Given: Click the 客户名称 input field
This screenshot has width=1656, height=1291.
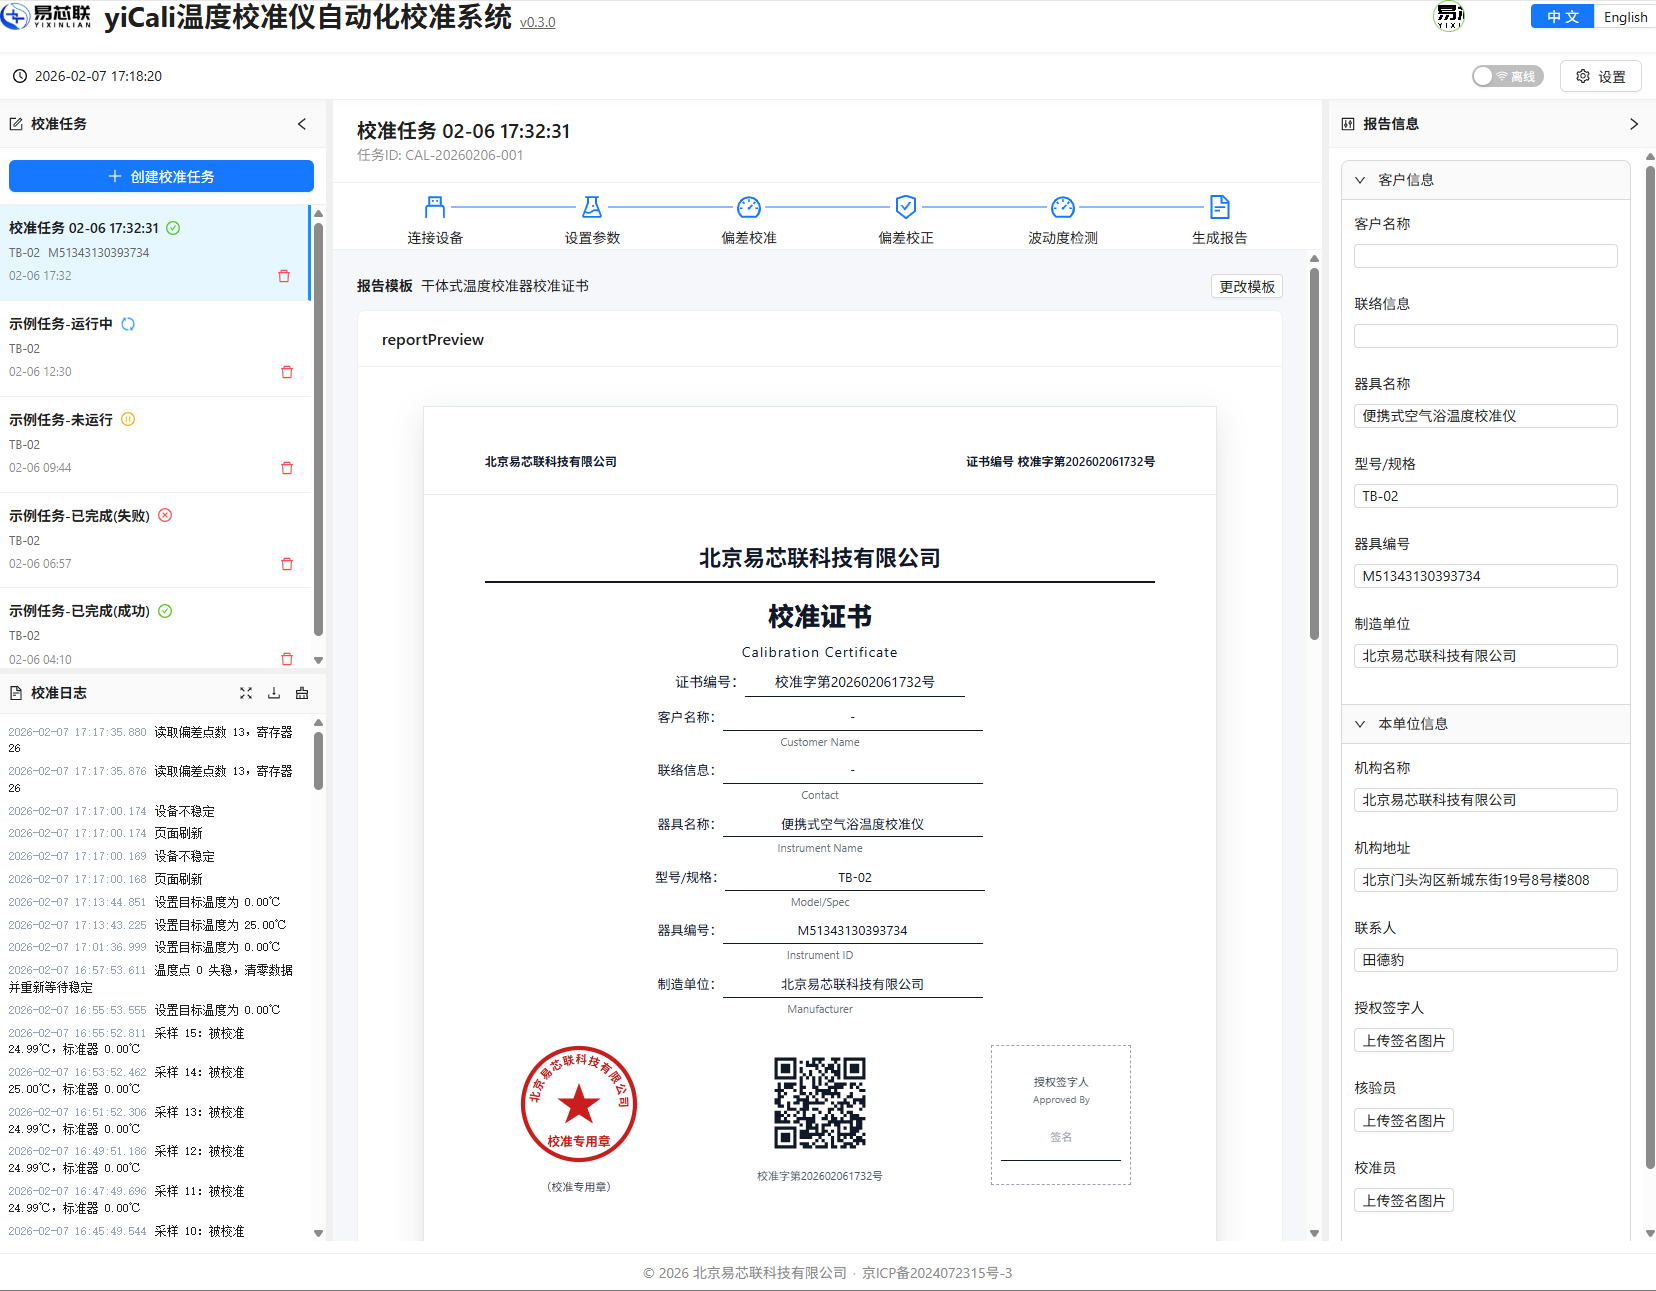Looking at the screenshot, I should tap(1485, 256).
